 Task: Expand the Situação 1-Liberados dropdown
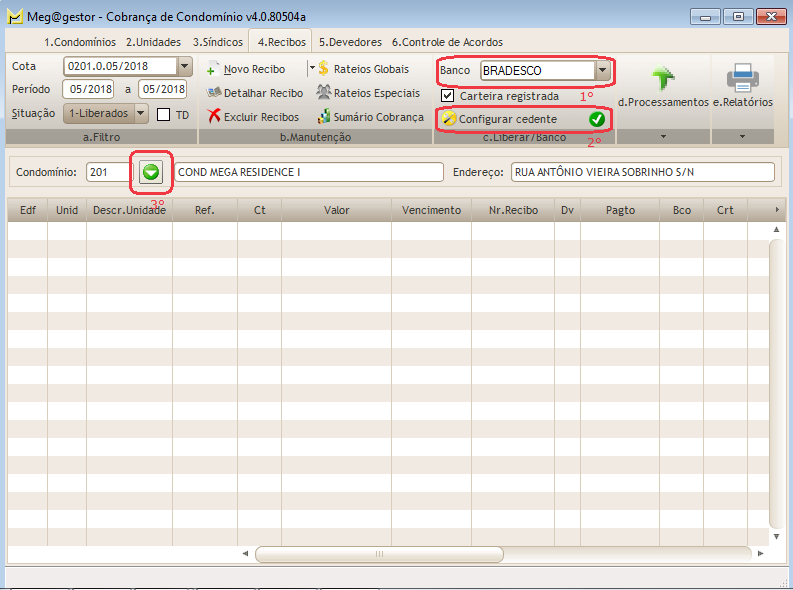click(141, 114)
